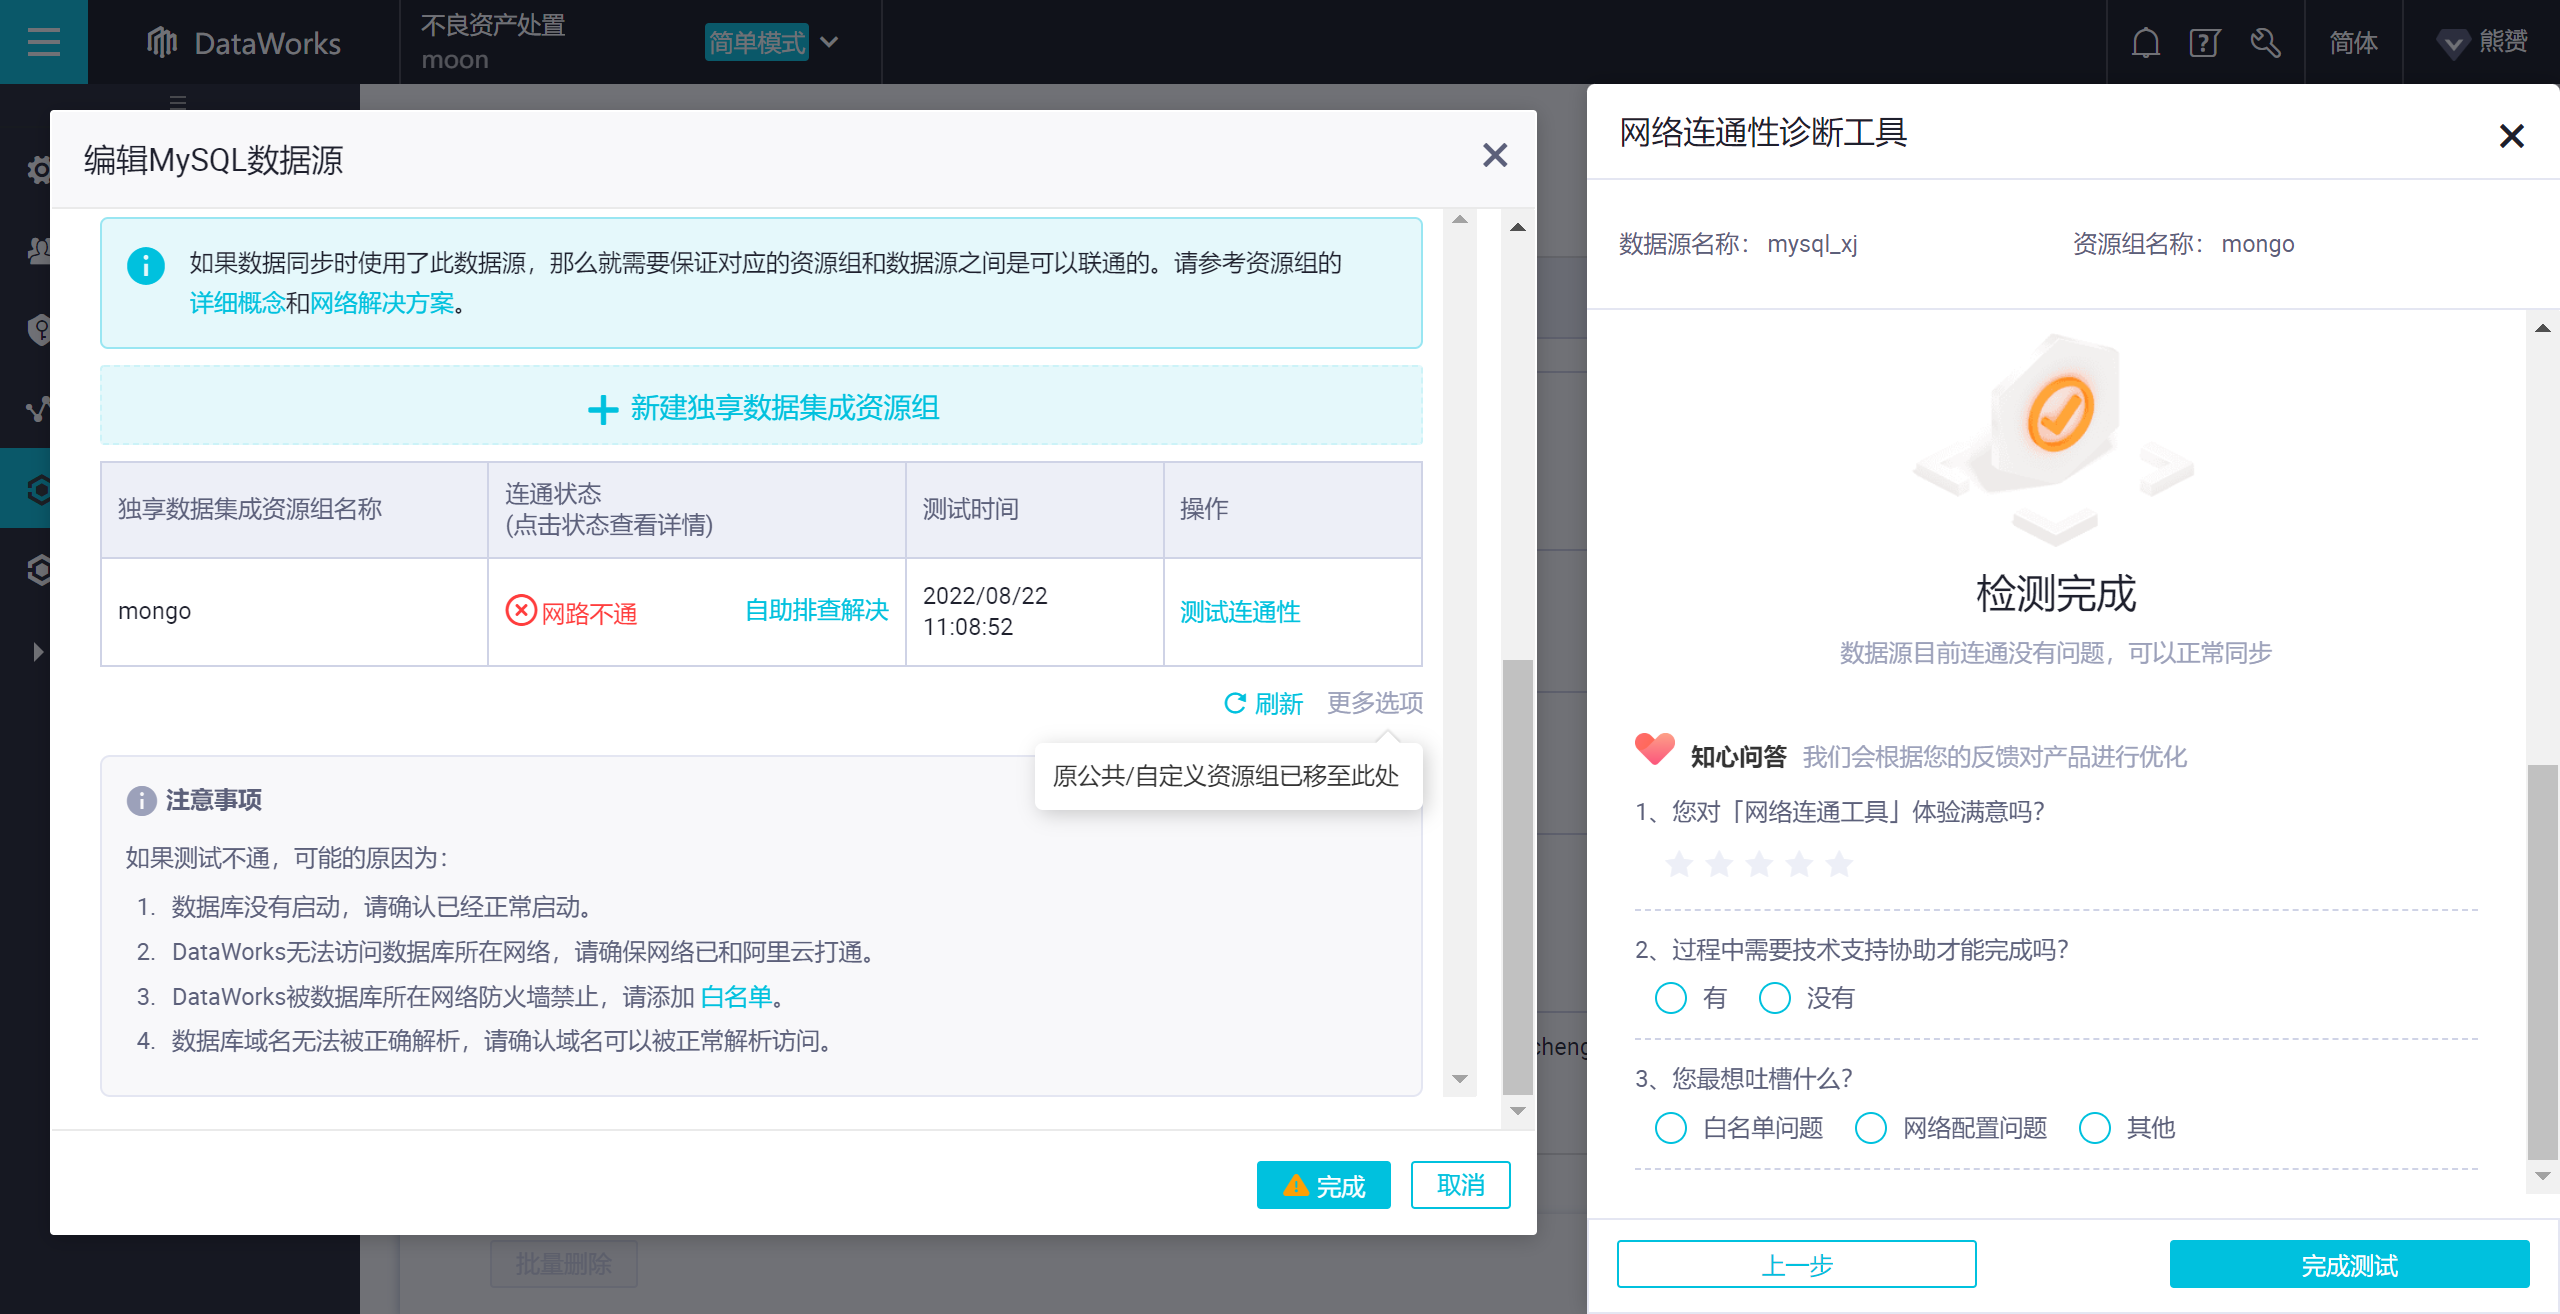The width and height of the screenshot is (2560, 1314).
Task: Select 白名单问题 radio option
Action: pyautogui.click(x=1671, y=1127)
